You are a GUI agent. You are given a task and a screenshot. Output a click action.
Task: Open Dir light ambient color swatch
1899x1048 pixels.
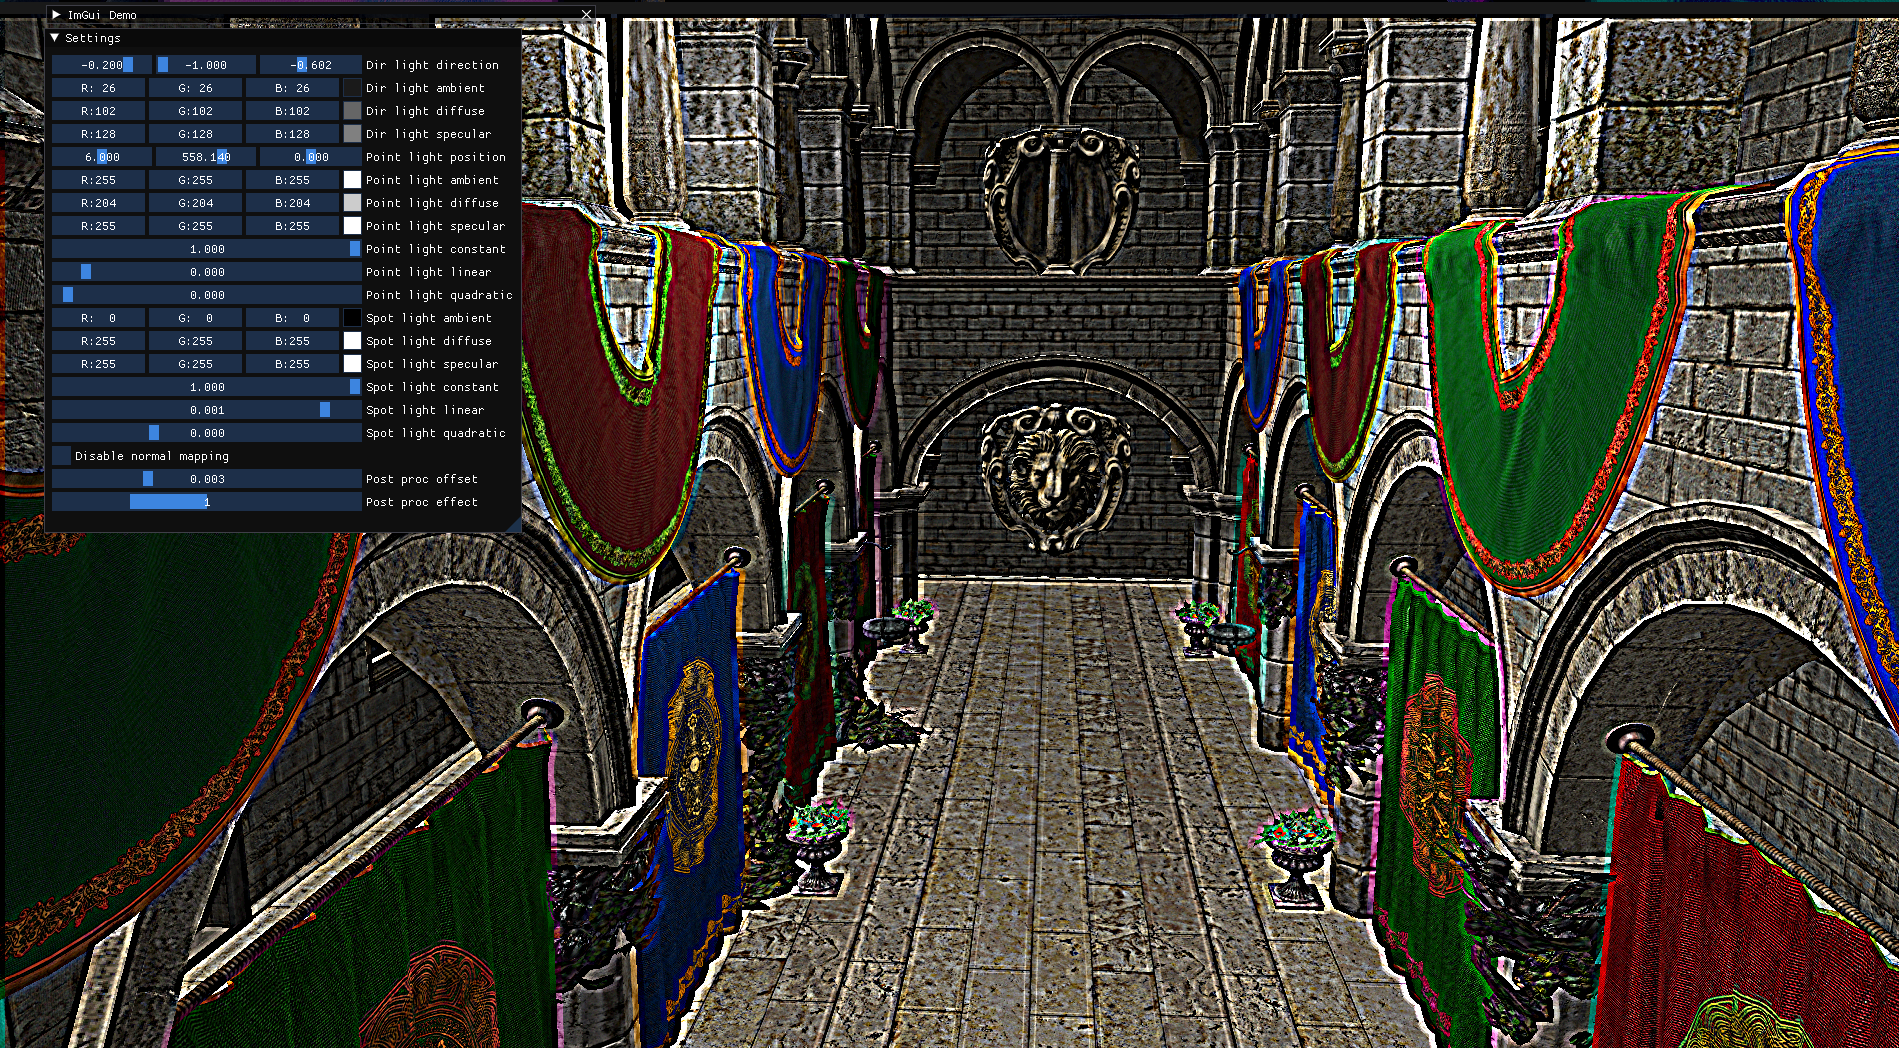pyautogui.click(x=352, y=88)
